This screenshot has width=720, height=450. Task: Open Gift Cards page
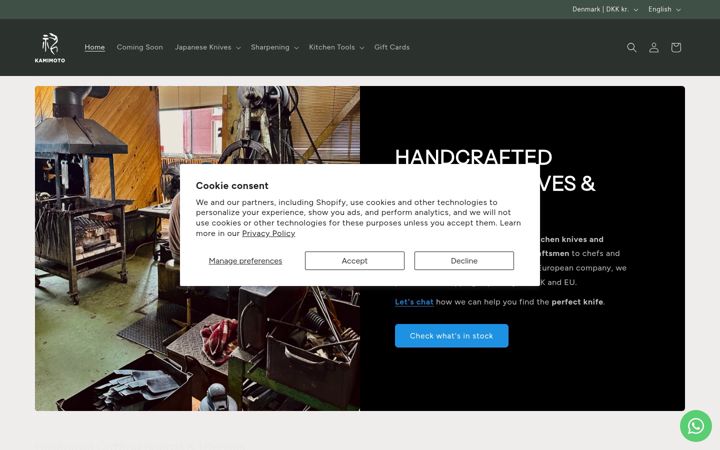tap(392, 47)
